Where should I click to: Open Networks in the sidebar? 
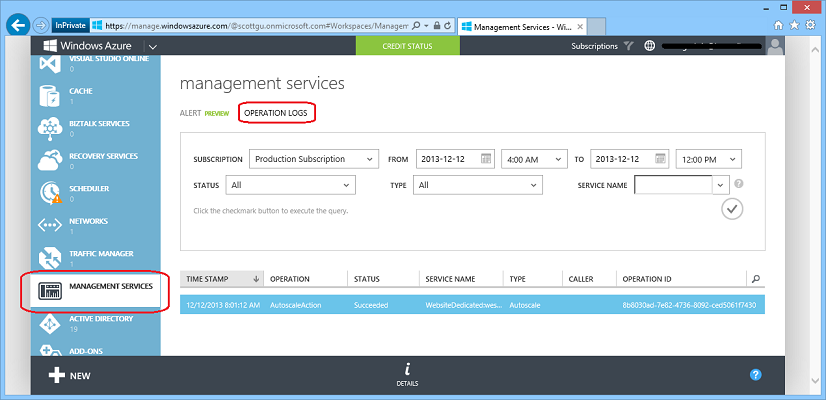52,225
